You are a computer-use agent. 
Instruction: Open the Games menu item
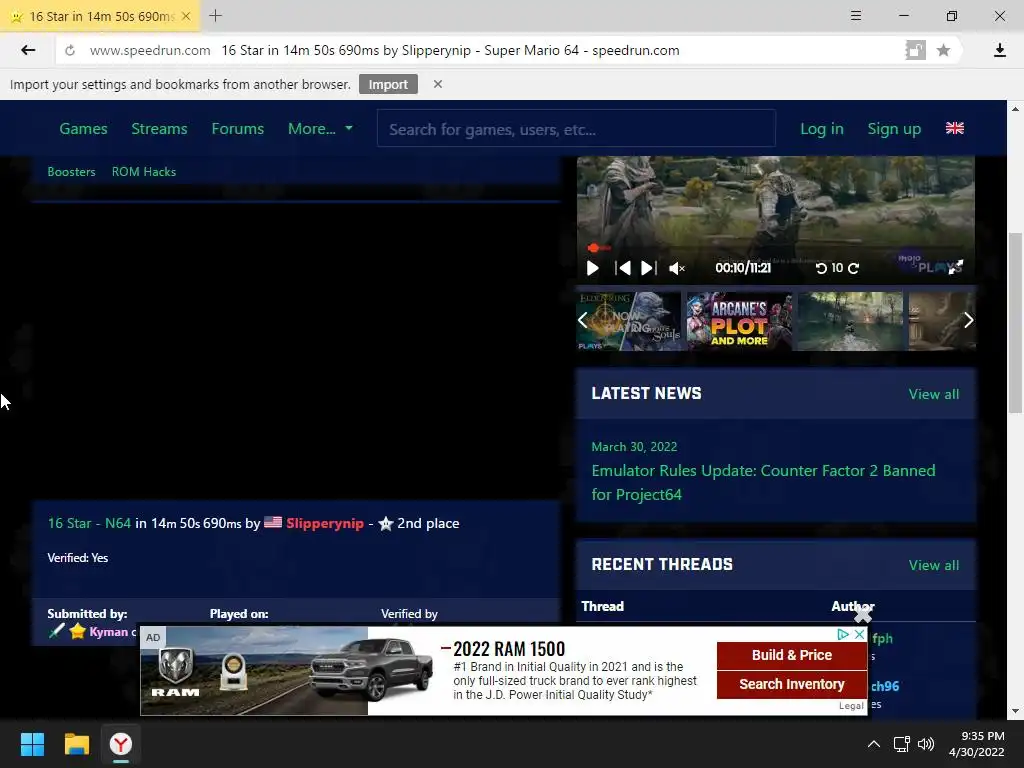click(x=83, y=129)
